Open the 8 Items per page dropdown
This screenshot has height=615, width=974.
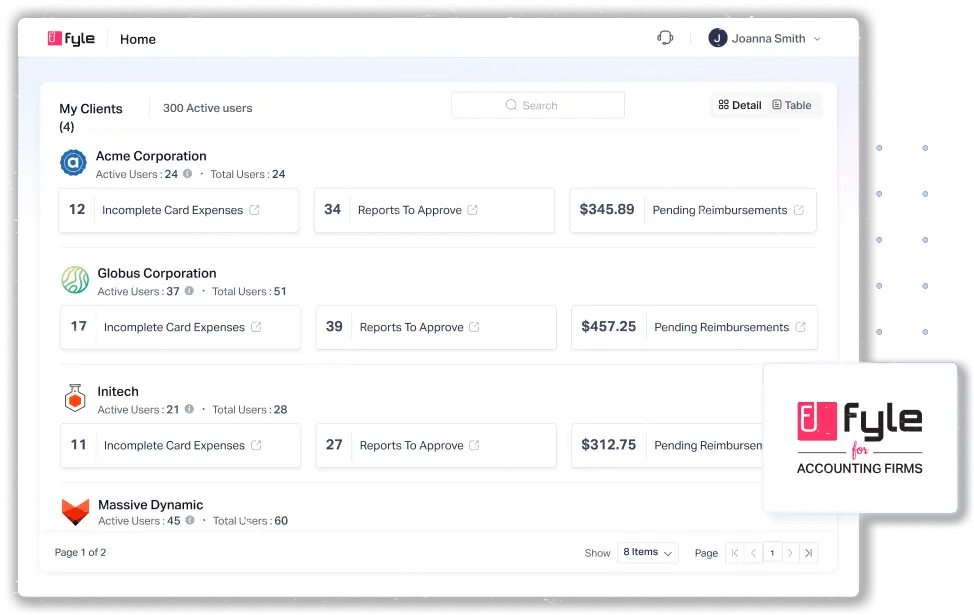click(x=647, y=552)
